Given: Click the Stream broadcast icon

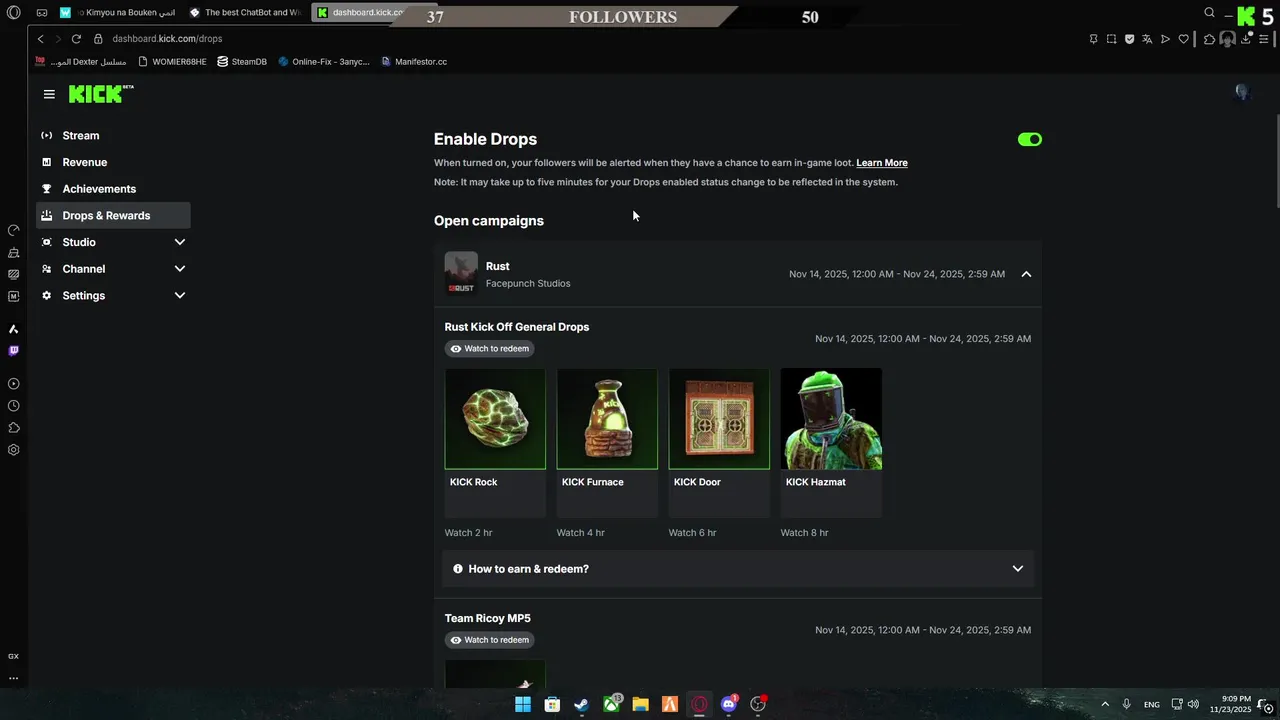Looking at the screenshot, I should point(46,135).
